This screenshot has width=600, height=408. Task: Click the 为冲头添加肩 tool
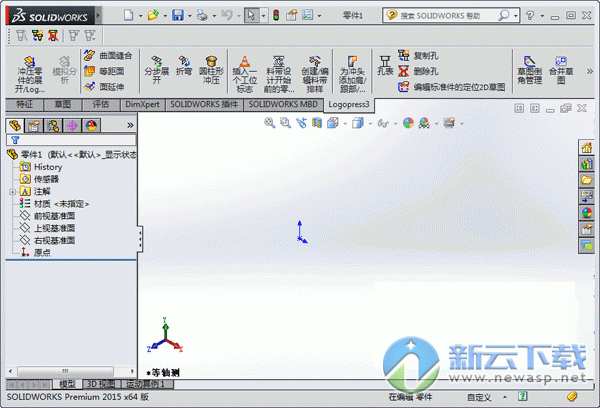coord(352,75)
